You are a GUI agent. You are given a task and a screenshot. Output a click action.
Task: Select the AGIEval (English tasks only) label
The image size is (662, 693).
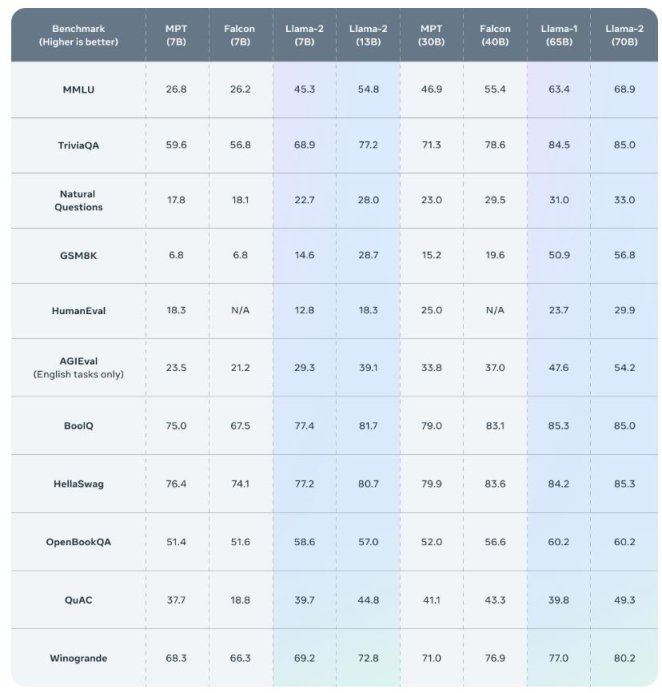click(x=78, y=366)
